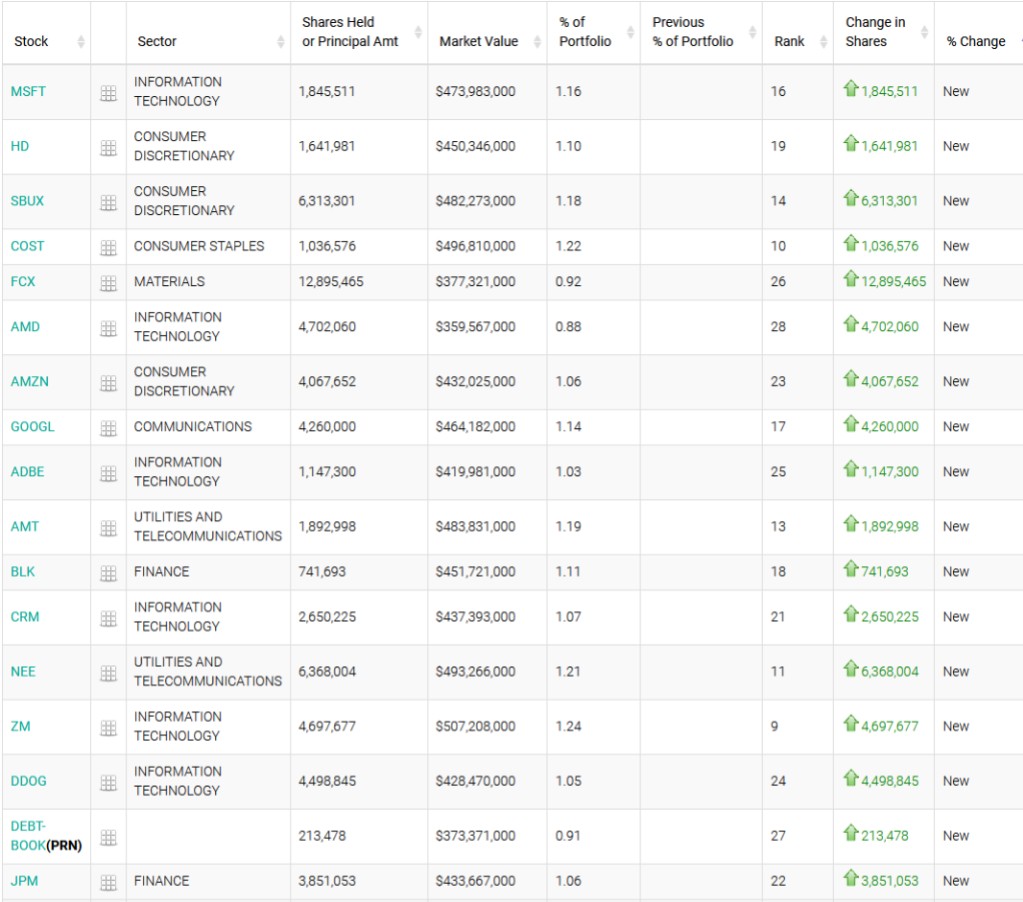Image resolution: width=1023 pixels, height=902 pixels.
Task: Sort by Rank column header
Action: 789,41
